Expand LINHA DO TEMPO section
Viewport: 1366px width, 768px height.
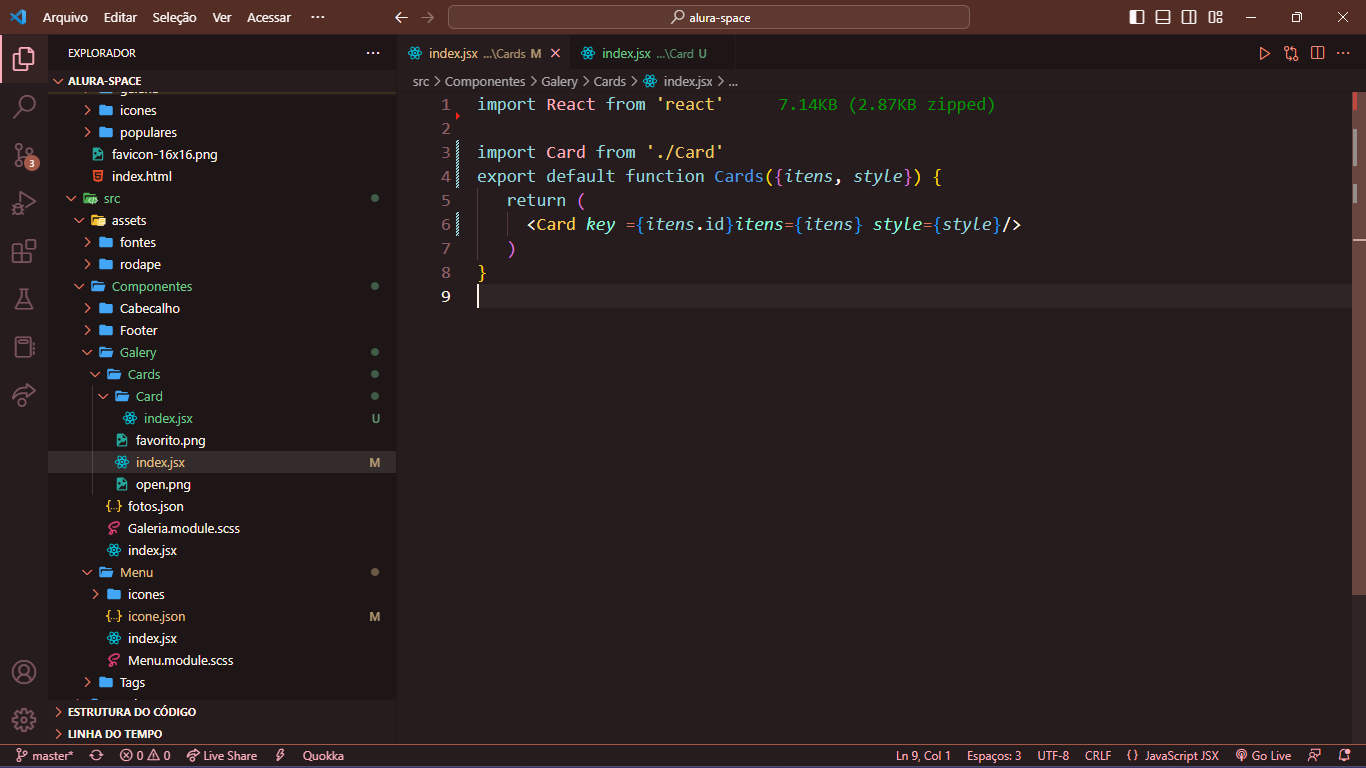[x=115, y=734]
